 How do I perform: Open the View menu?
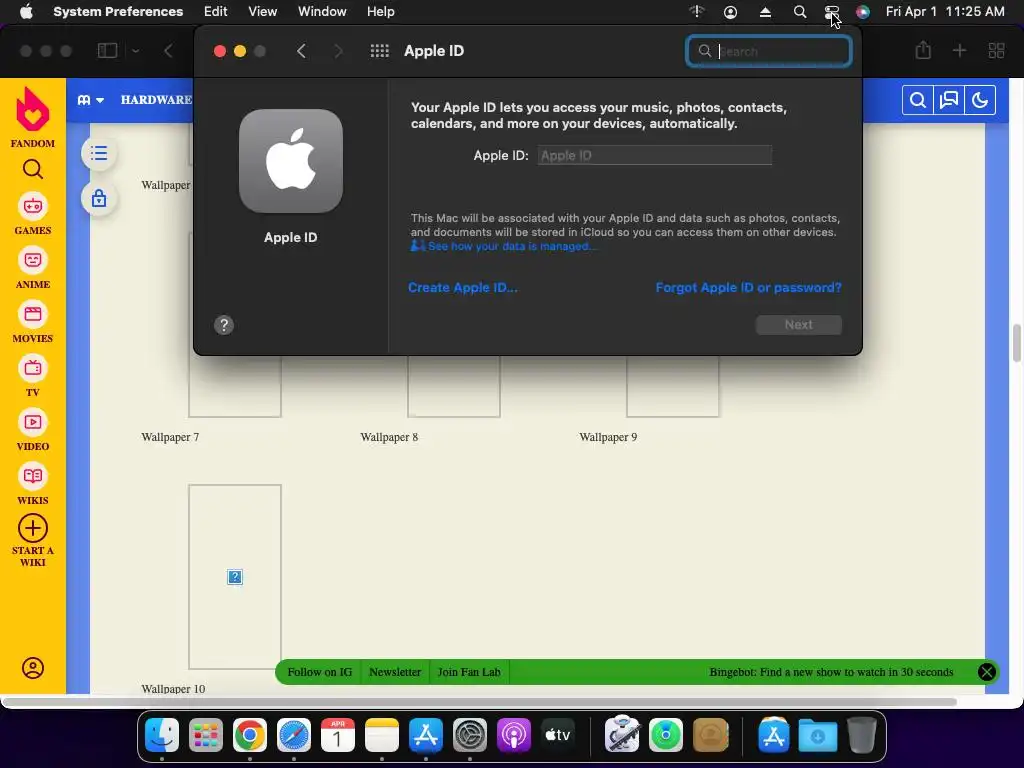click(x=263, y=12)
